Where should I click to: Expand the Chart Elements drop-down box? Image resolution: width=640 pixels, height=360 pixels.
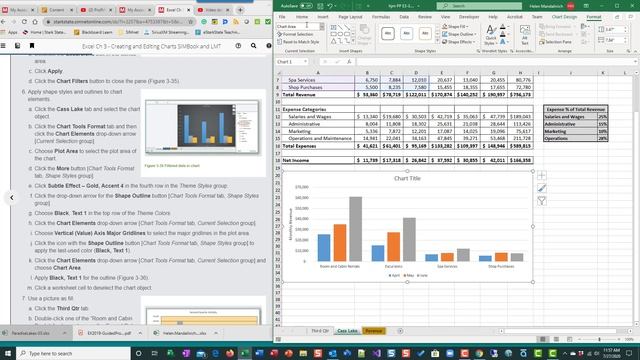pos(322,26)
